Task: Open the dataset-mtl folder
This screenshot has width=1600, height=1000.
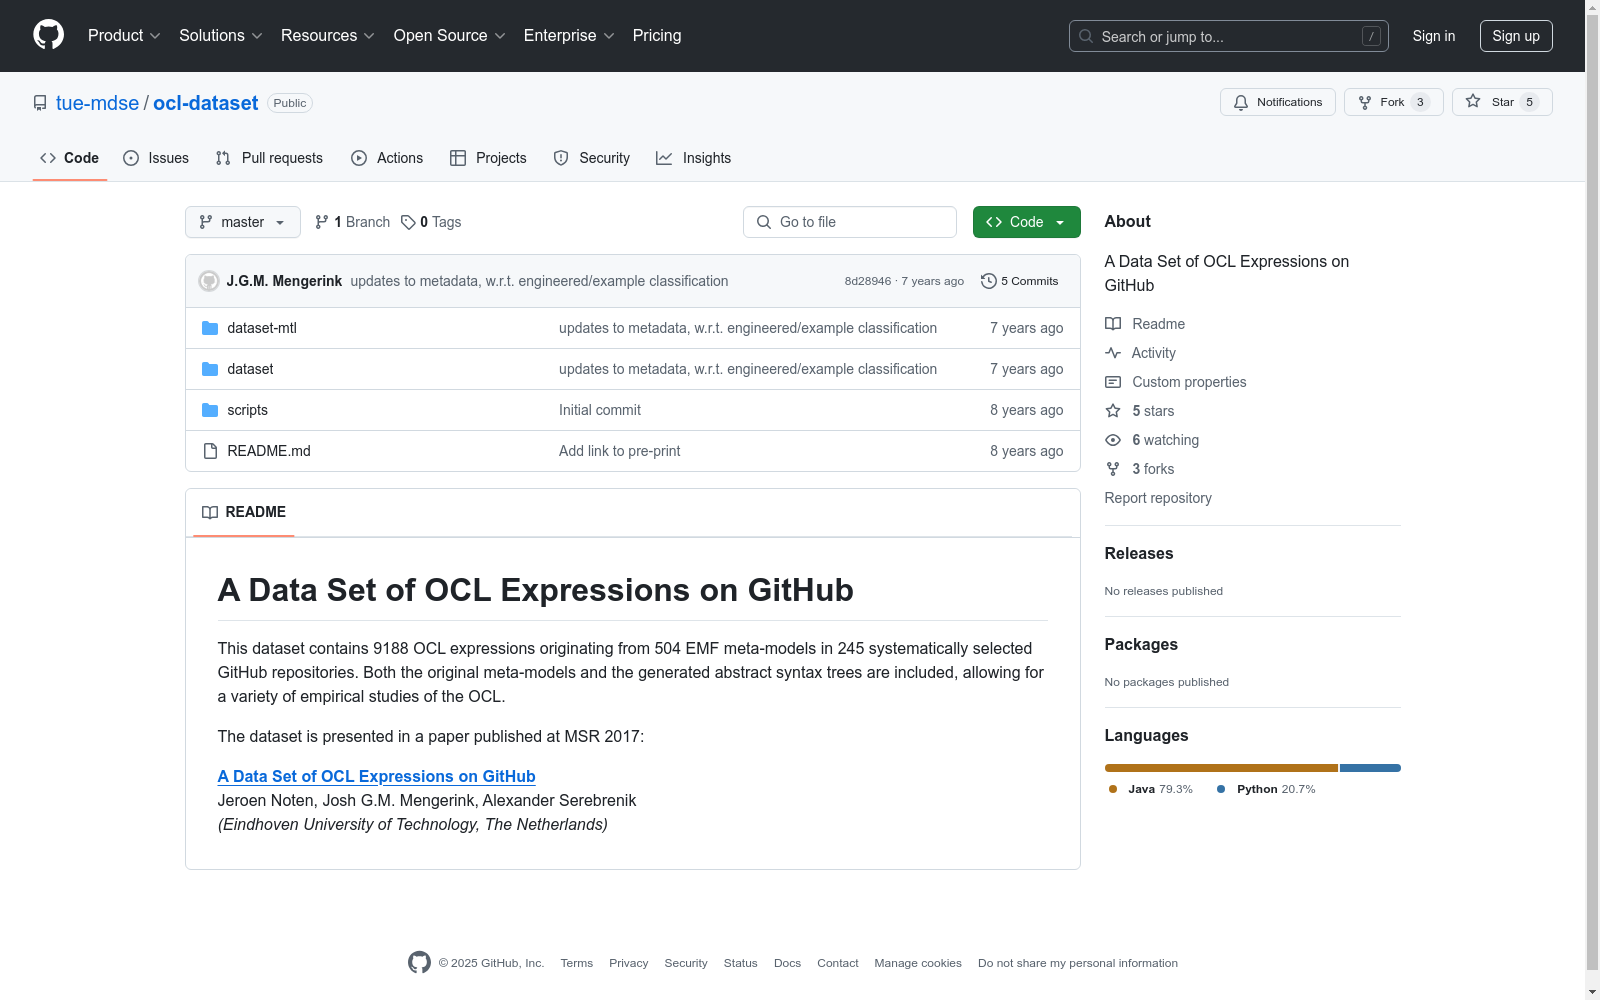Action: pos(262,328)
